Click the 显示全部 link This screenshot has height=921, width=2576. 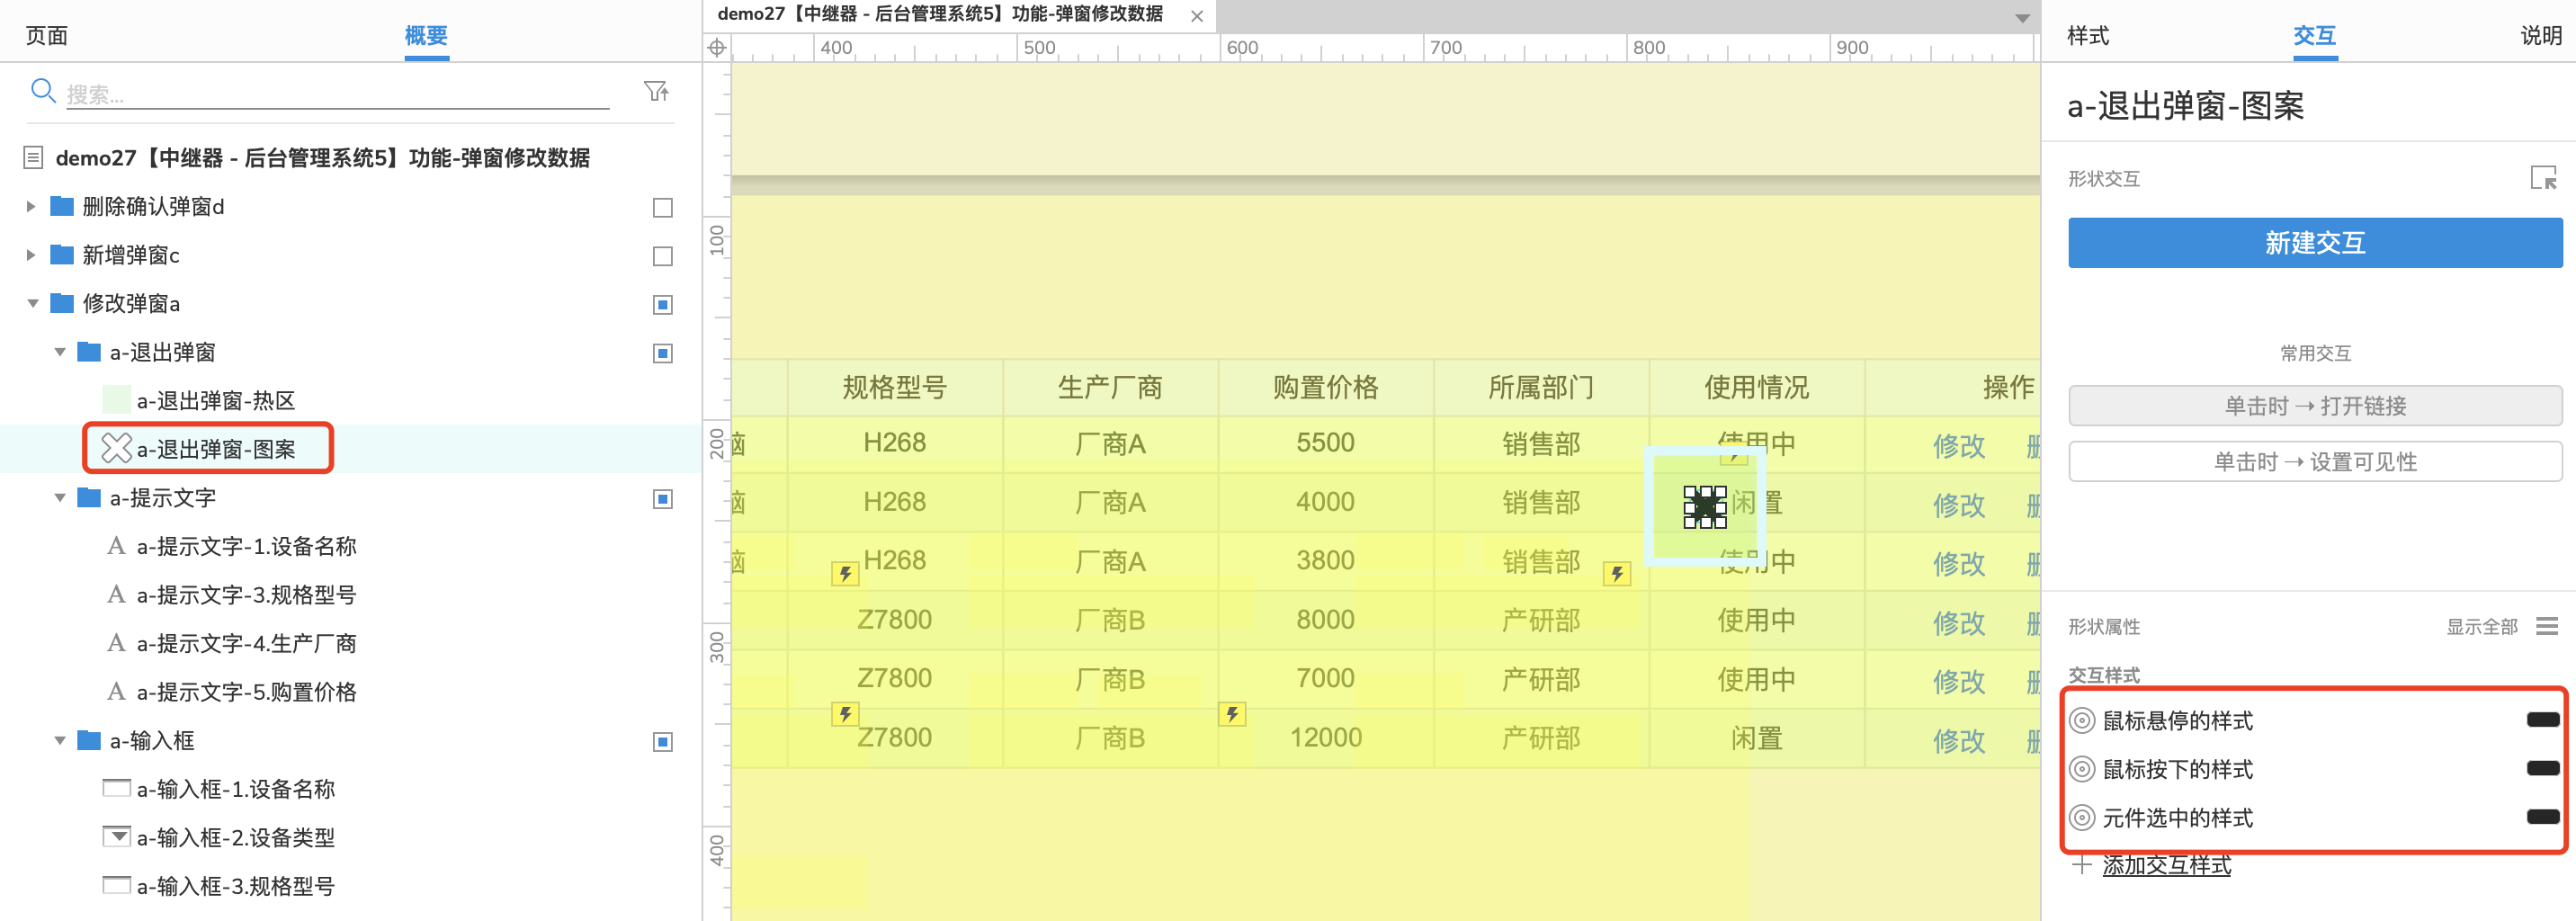2482,627
